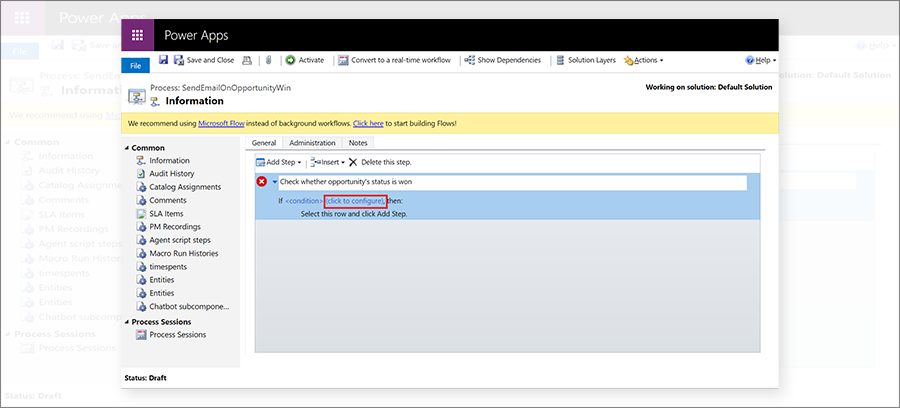Activate the workflow process
The width and height of the screenshot is (900, 408).
(x=305, y=60)
